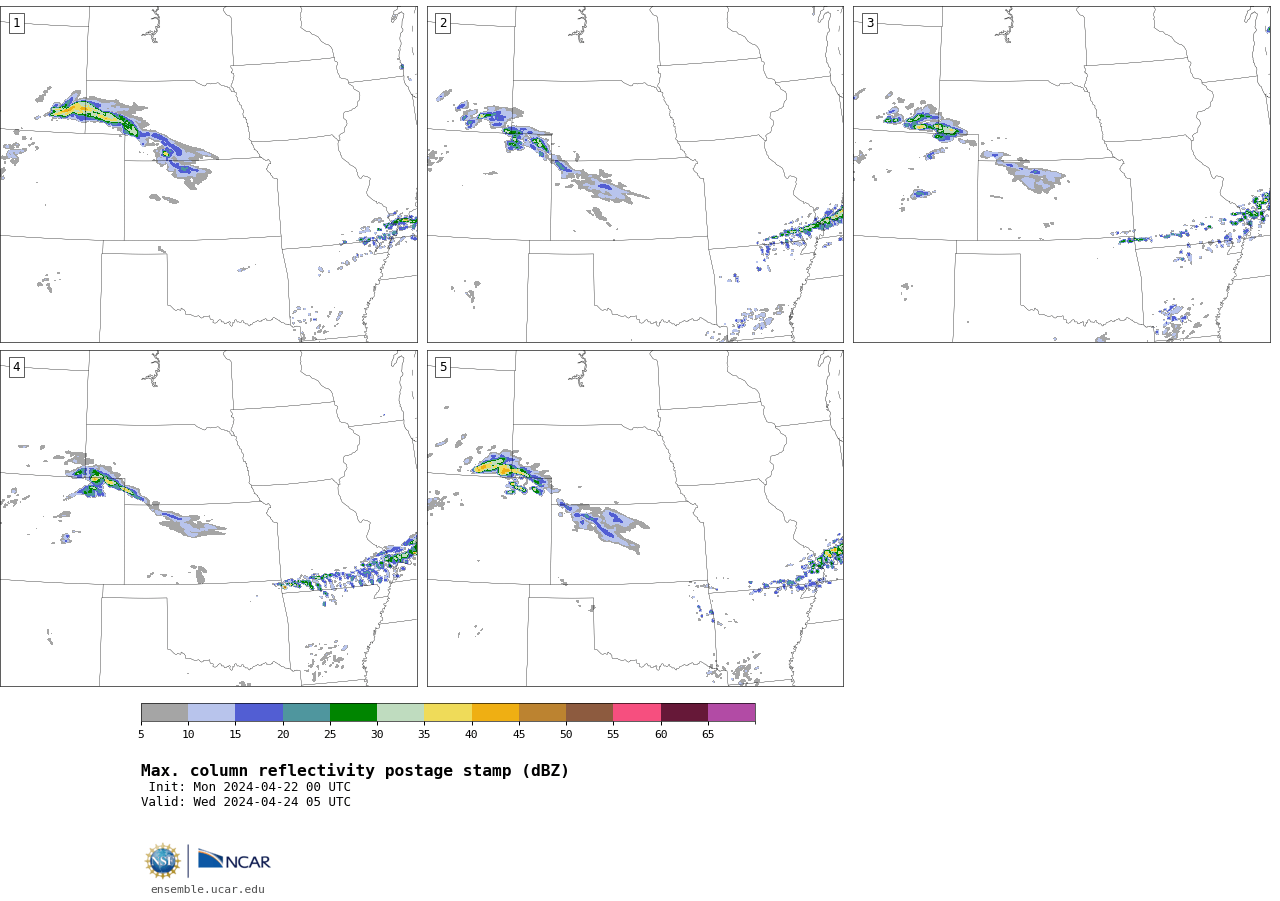Click the colorbar tick label 50

point(566,735)
